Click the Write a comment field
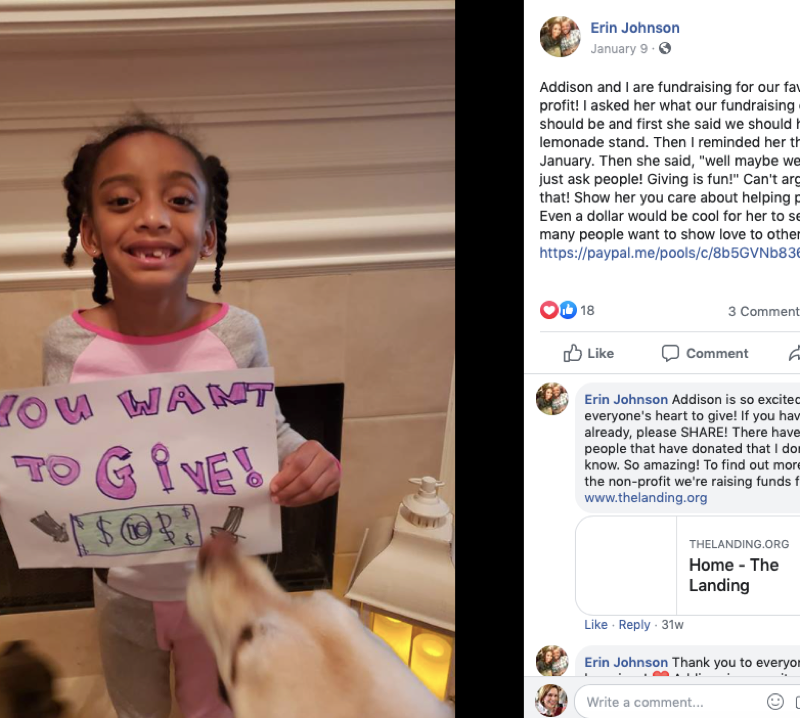The height and width of the screenshot is (718, 800). pyautogui.click(x=670, y=702)
